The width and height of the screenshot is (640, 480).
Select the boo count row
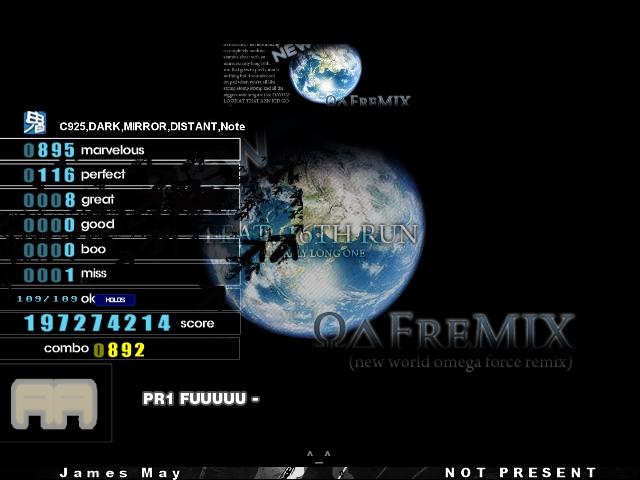120,249
